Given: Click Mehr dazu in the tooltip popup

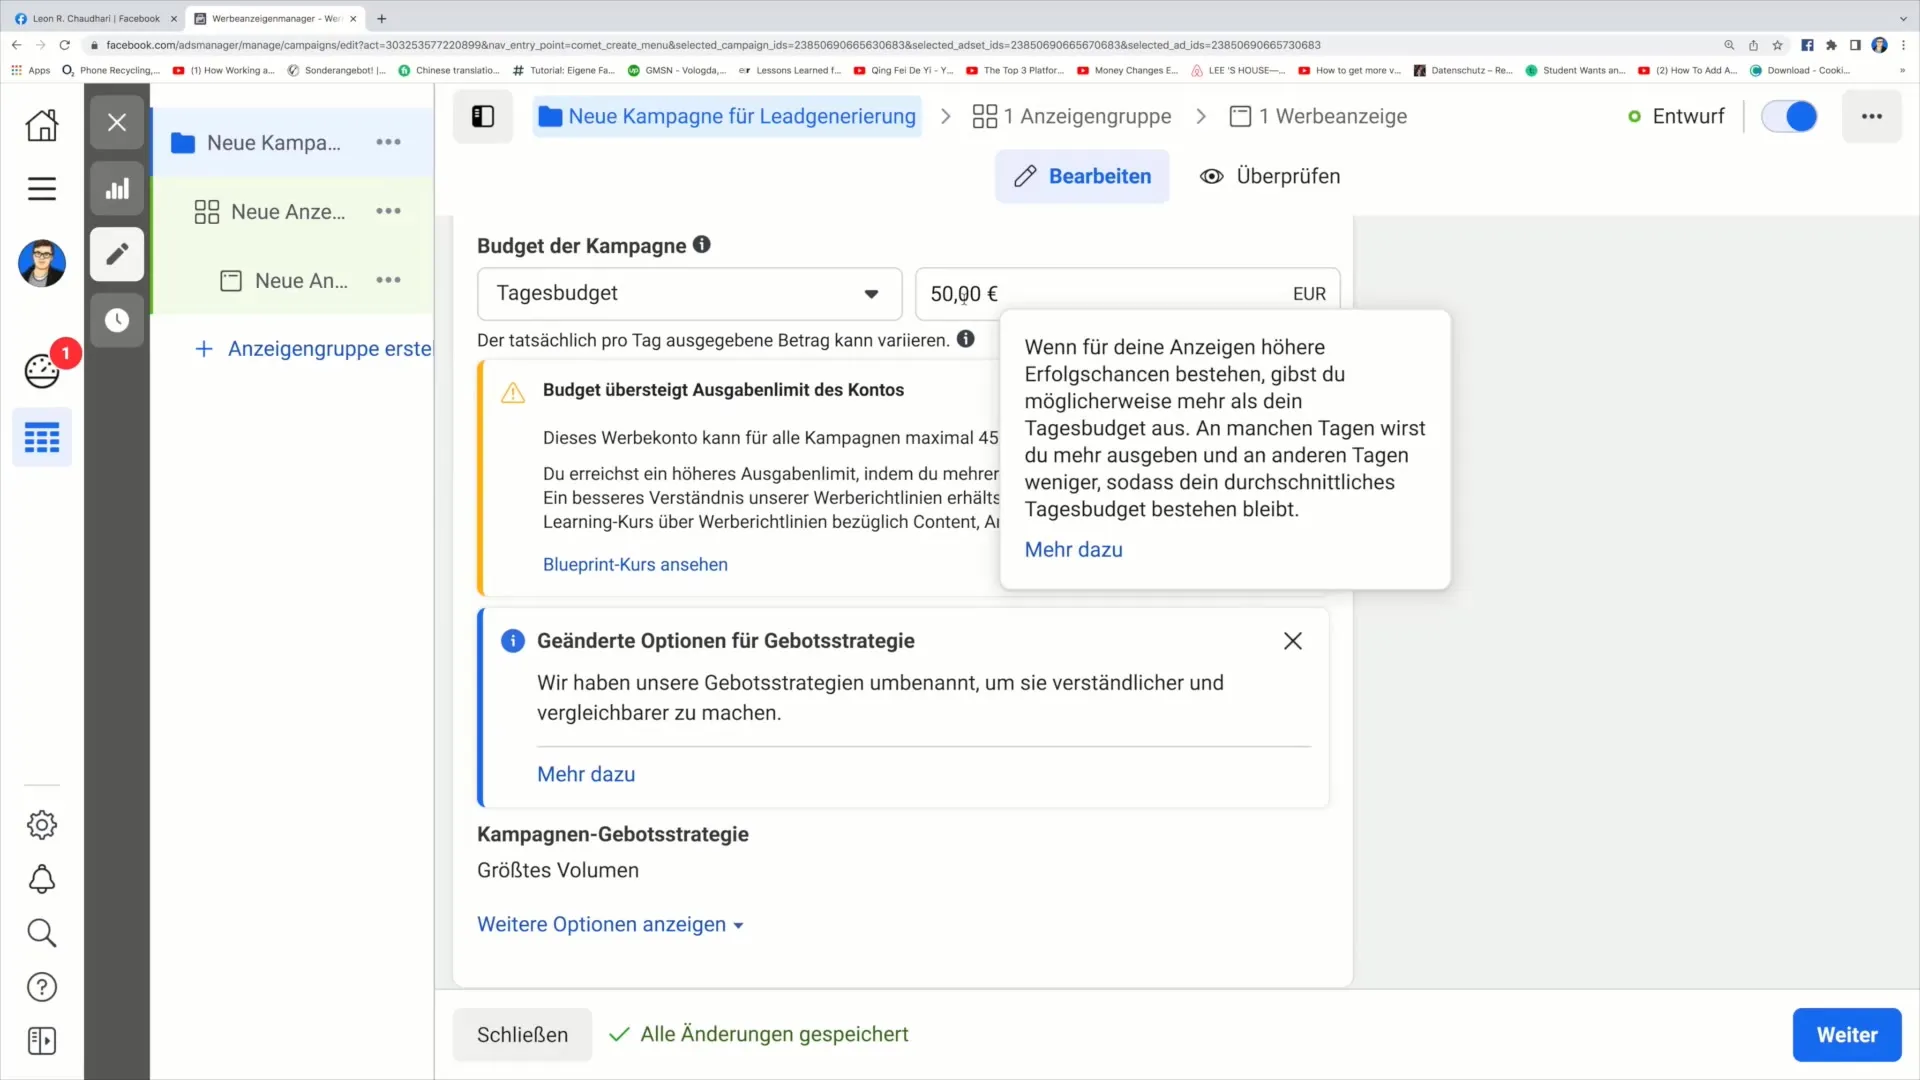Looking at the screenshot, I should point(1073,549).
